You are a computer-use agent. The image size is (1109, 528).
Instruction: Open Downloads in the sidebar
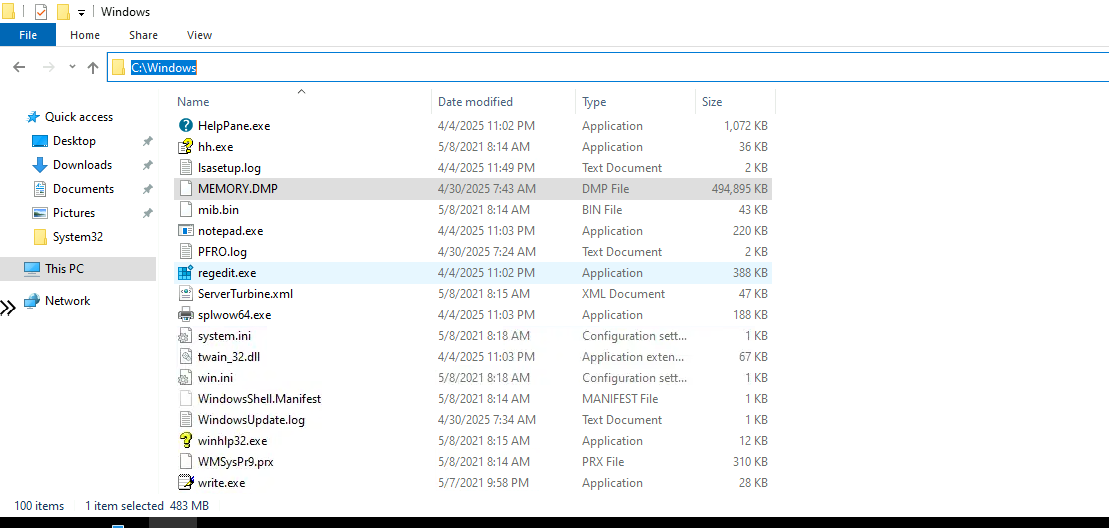82,165
